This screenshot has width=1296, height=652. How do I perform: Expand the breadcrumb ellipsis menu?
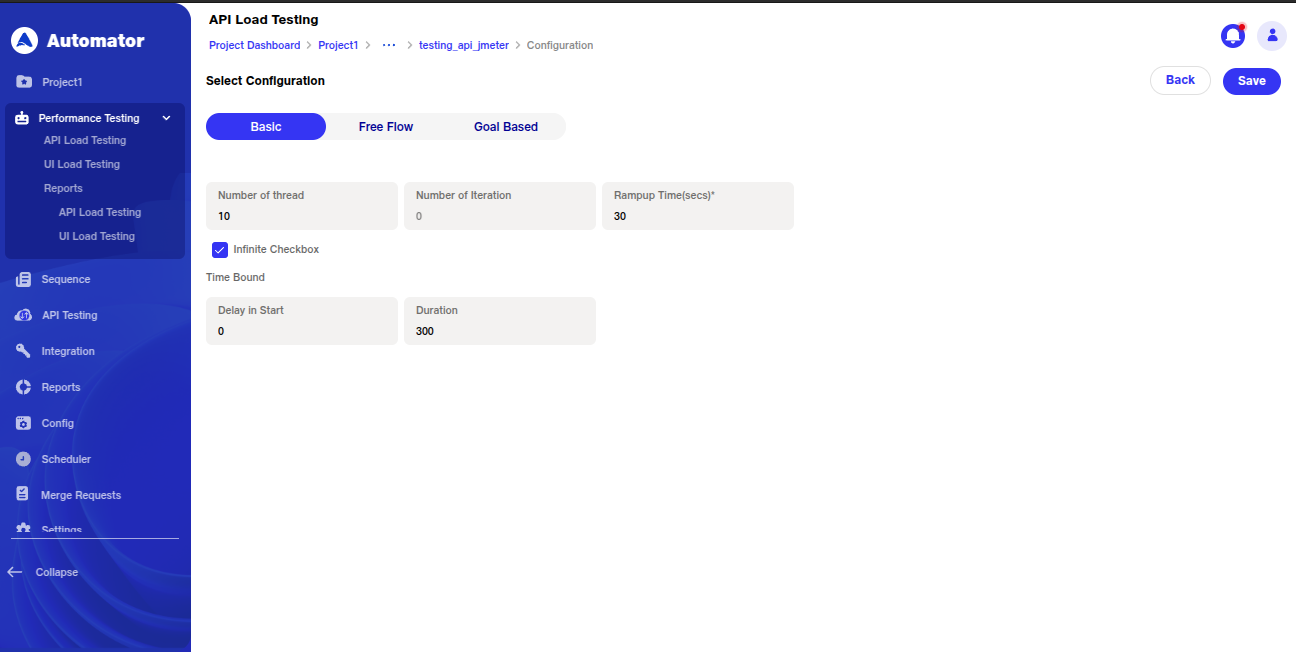click(x=389, y=45)
